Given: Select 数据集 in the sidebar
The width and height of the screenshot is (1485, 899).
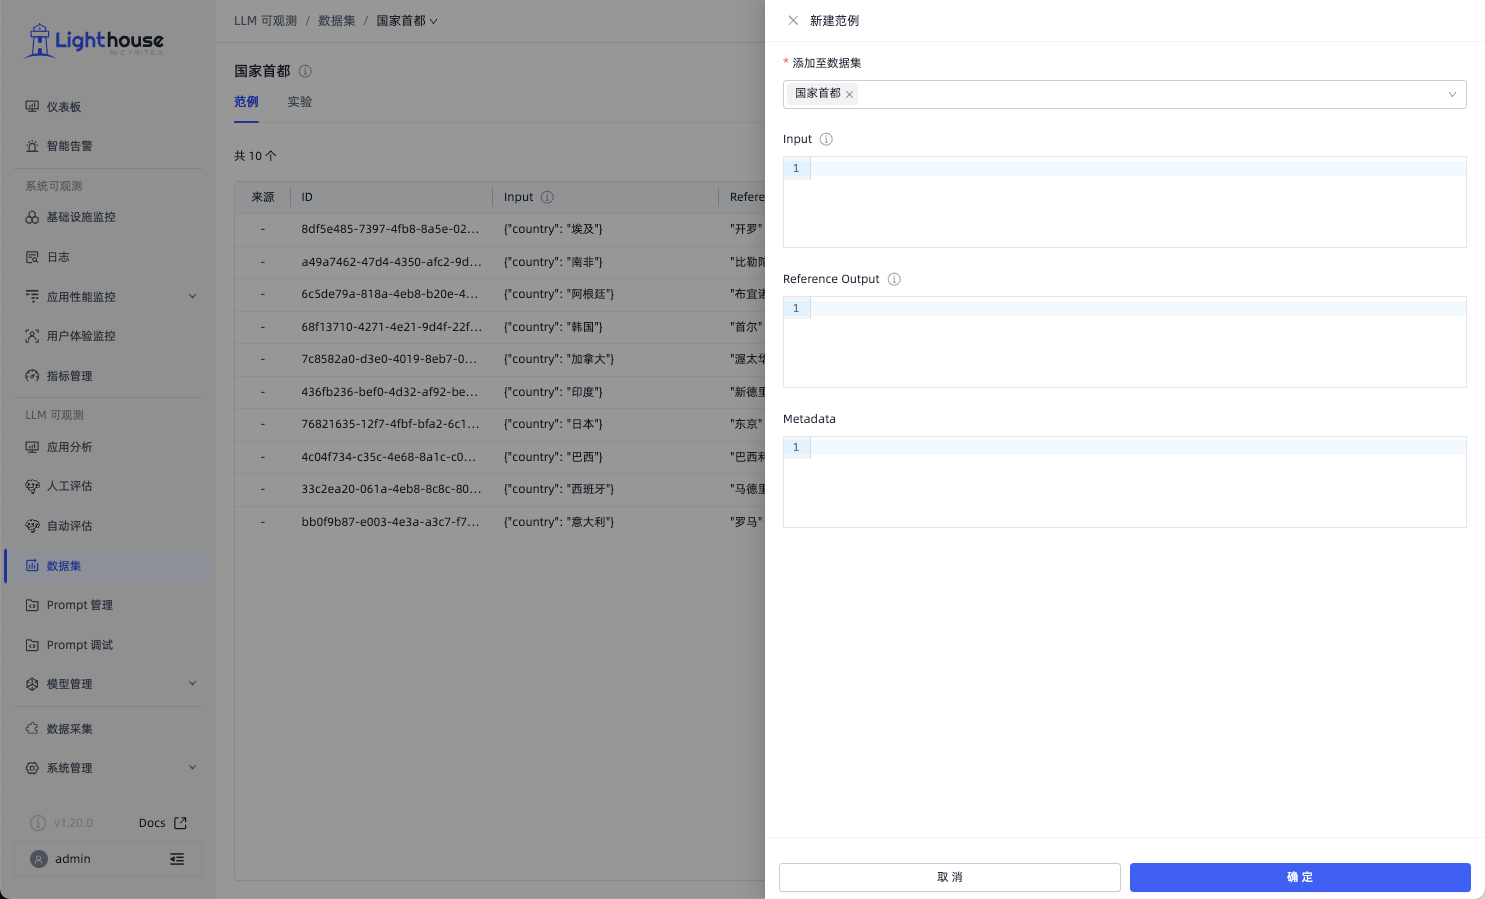Looking at the screenshot, I should pyautogui.click(x=108, y=566).
